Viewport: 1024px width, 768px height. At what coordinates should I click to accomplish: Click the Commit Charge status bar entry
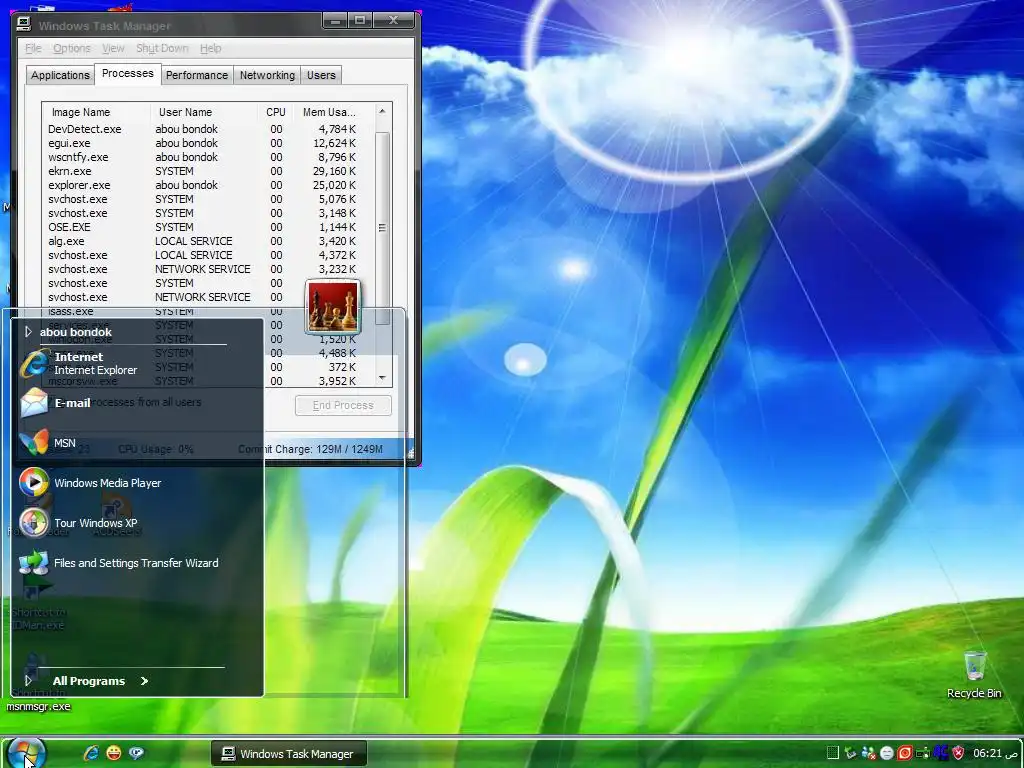(x=310, y=449)
